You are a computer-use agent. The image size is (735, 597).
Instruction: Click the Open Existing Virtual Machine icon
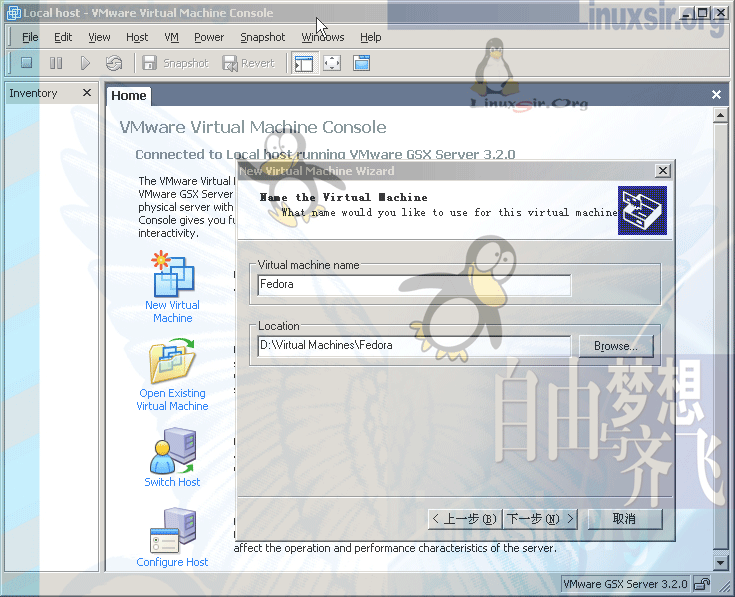tap(172, 361)
